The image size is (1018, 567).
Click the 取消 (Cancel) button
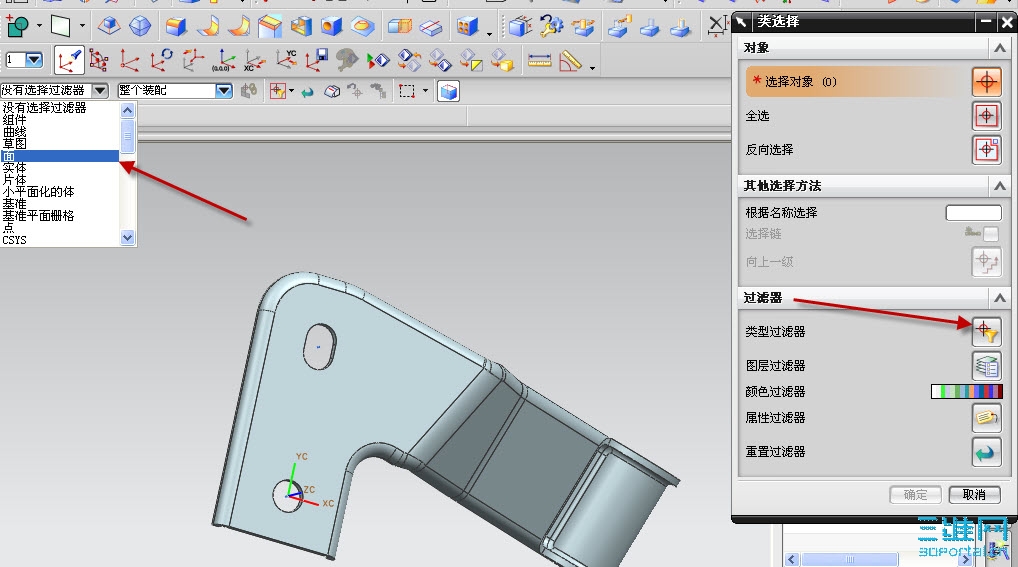click(x=973, y=494)
